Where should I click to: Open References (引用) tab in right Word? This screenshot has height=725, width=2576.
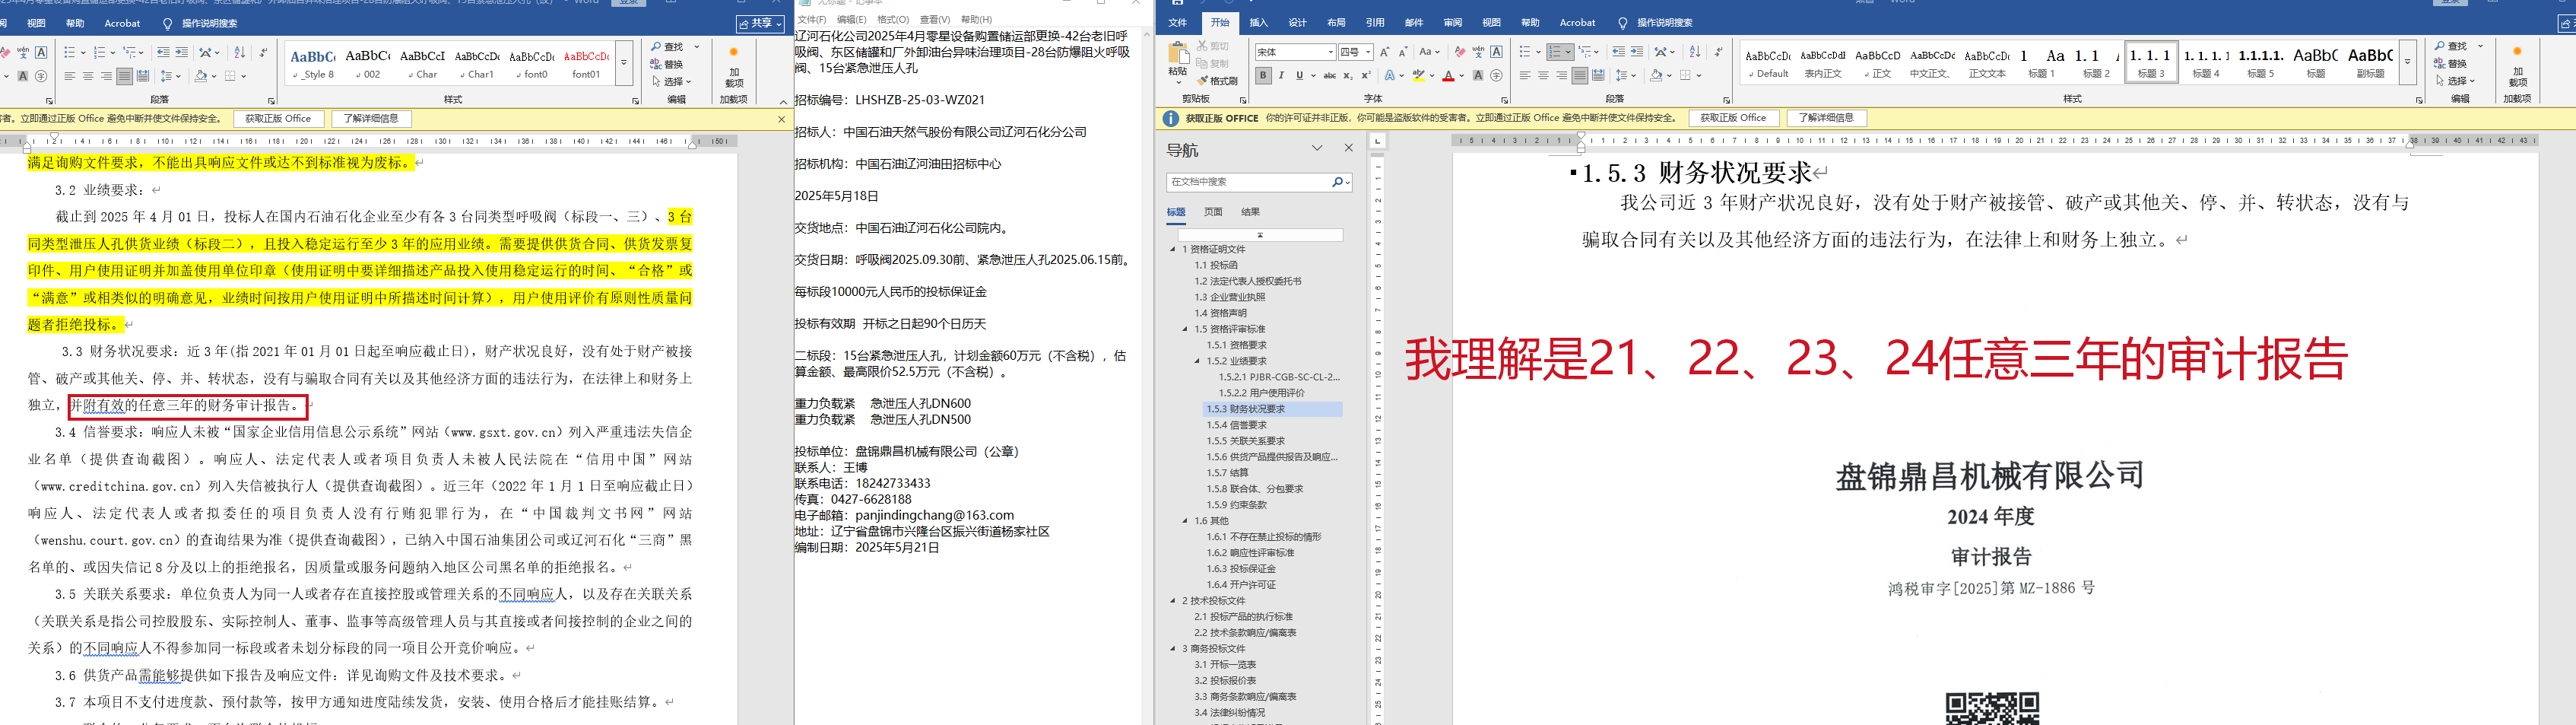point(1375,23)
